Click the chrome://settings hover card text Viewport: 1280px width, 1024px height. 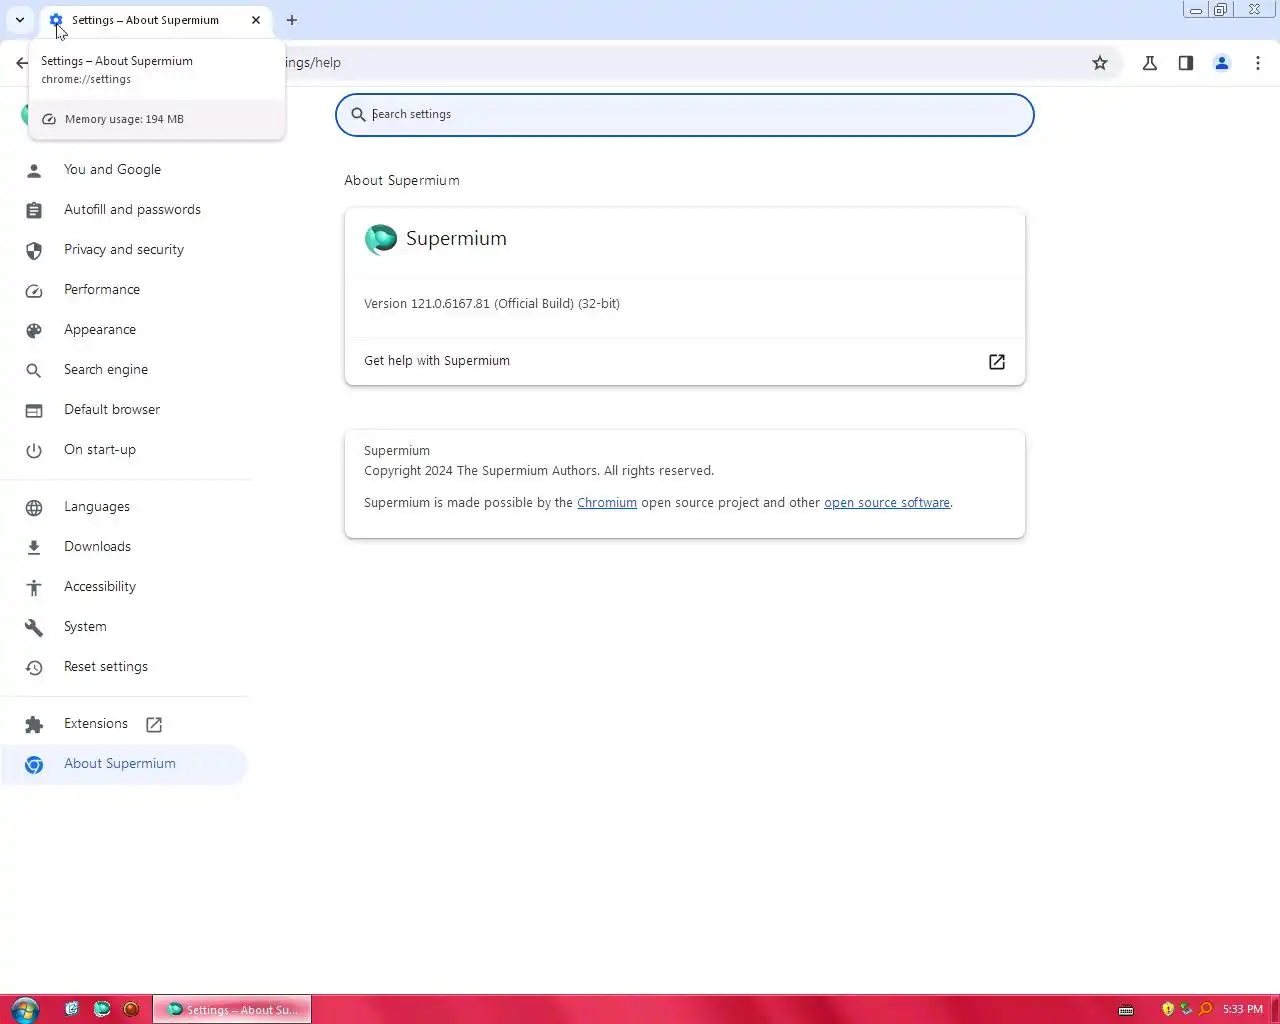pyautogui.click(x=86, y=79)
